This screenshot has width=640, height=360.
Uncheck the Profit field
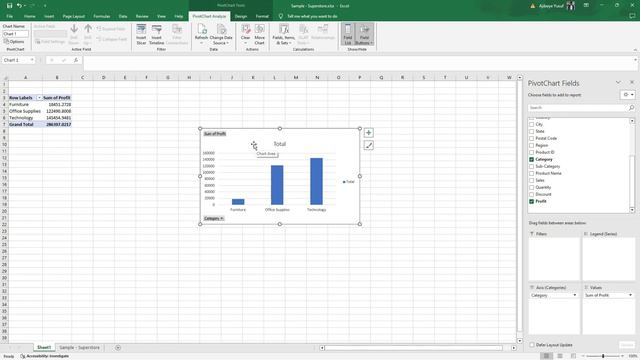point(531,201)
